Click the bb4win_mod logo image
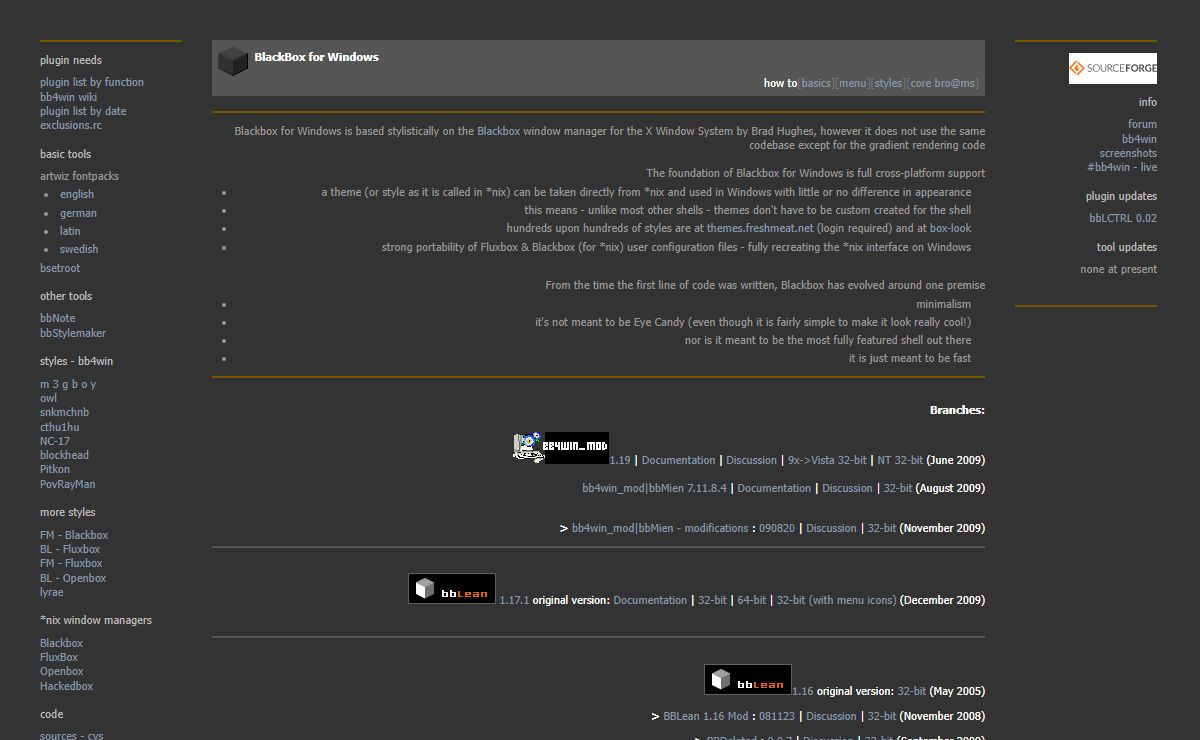This screenshot has height=740, width=1200. (x=561, y=447)
